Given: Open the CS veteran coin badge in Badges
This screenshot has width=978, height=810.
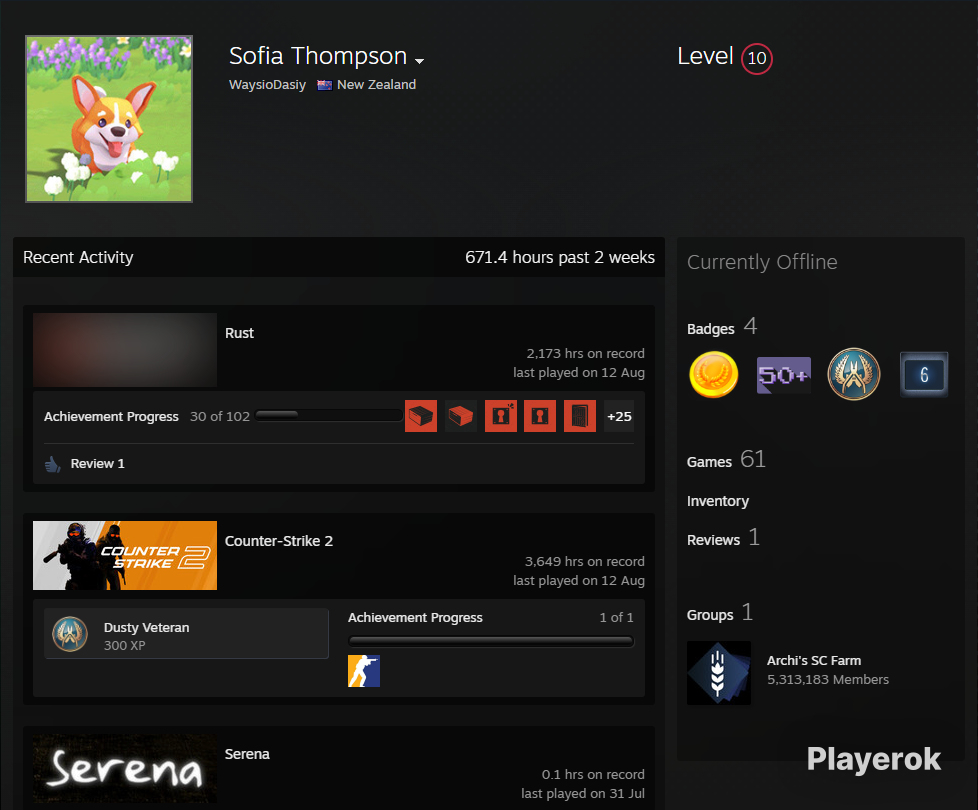Looking at the screenshot, I should pyautogui.click(x=854, y=374).
